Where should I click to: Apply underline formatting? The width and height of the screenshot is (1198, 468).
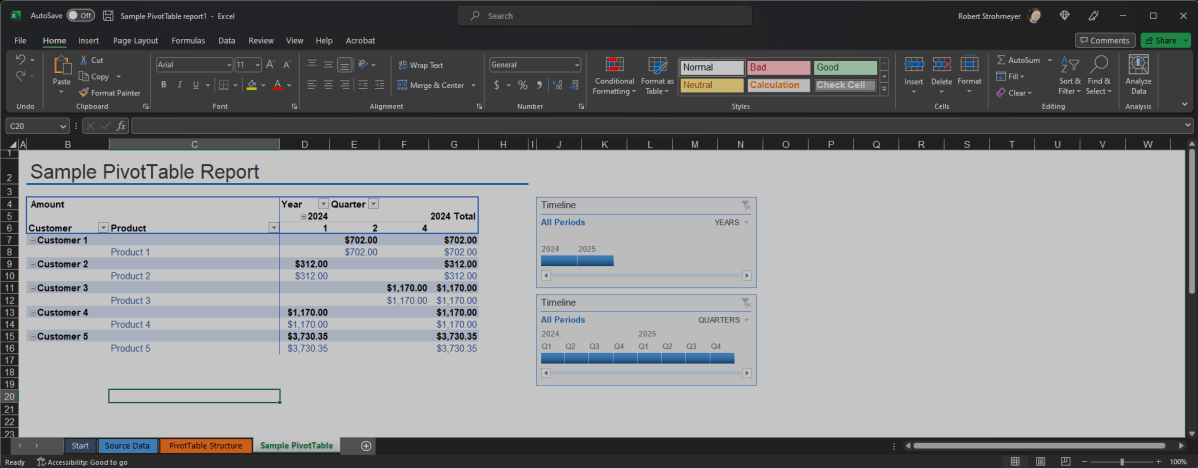coord(196,85)
